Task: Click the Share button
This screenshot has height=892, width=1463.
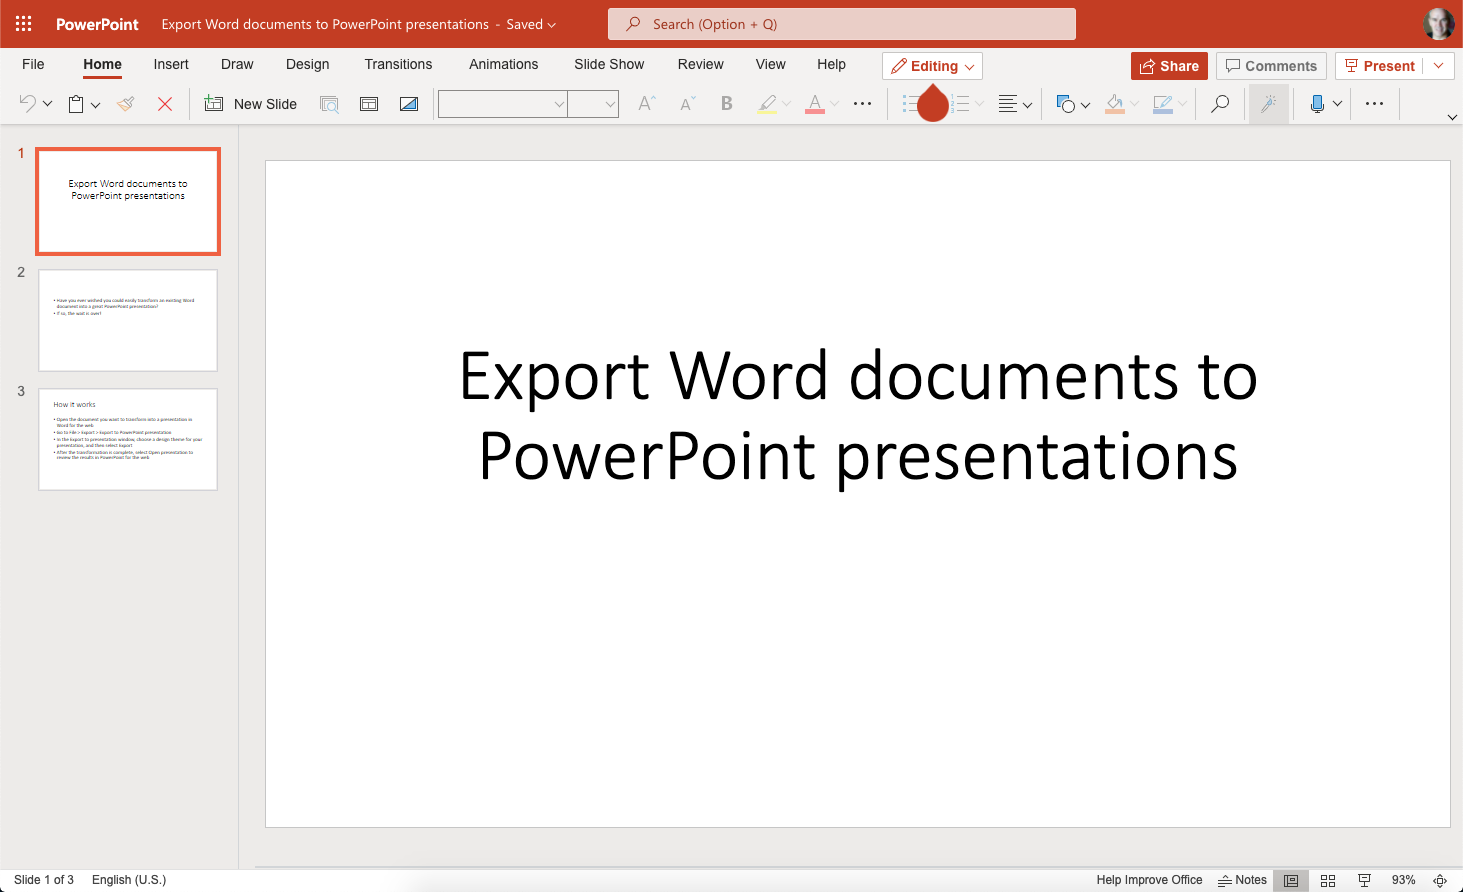Action: click(1169, 66)
